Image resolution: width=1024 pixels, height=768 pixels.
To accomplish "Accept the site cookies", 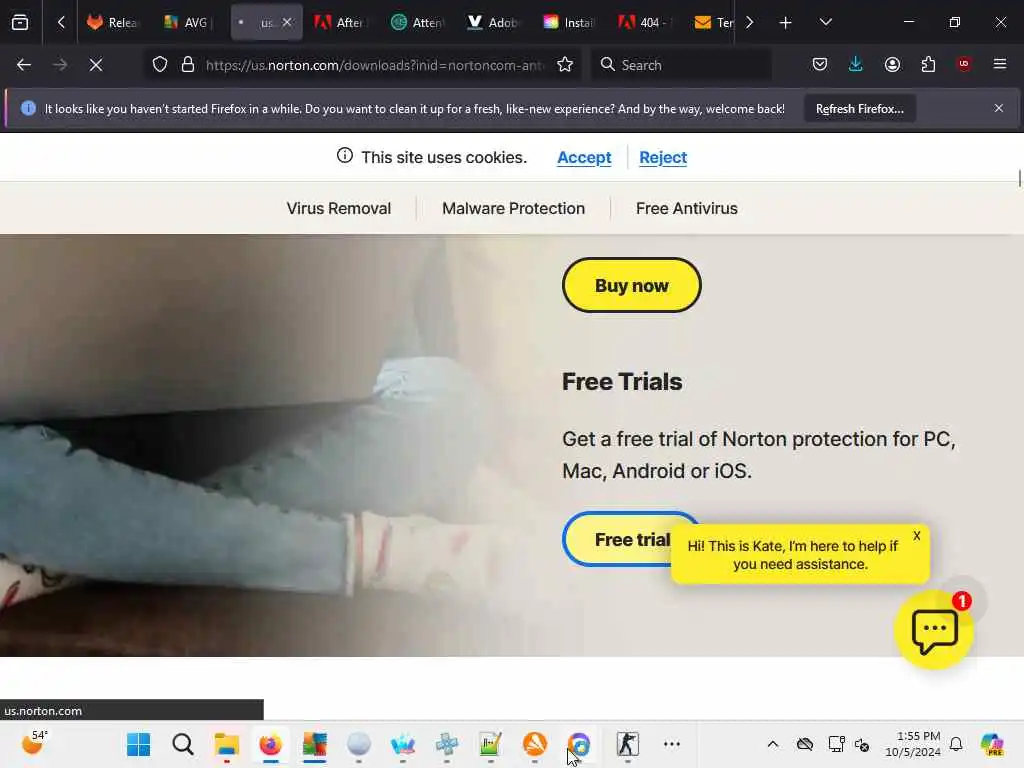I will coord(584,158).
